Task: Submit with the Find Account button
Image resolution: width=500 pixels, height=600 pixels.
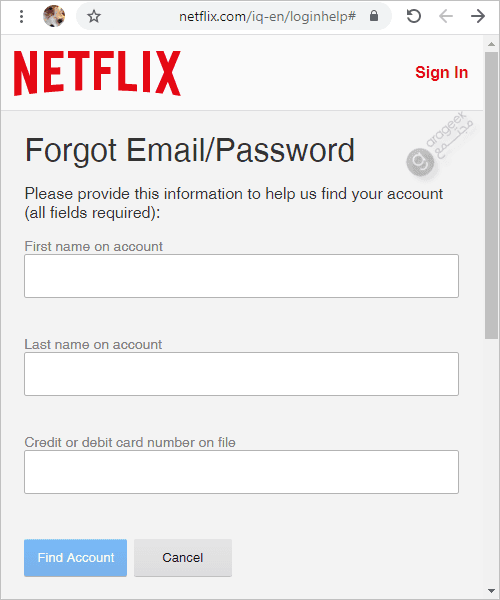Action: pyautogui.click(x=75, y=558)
